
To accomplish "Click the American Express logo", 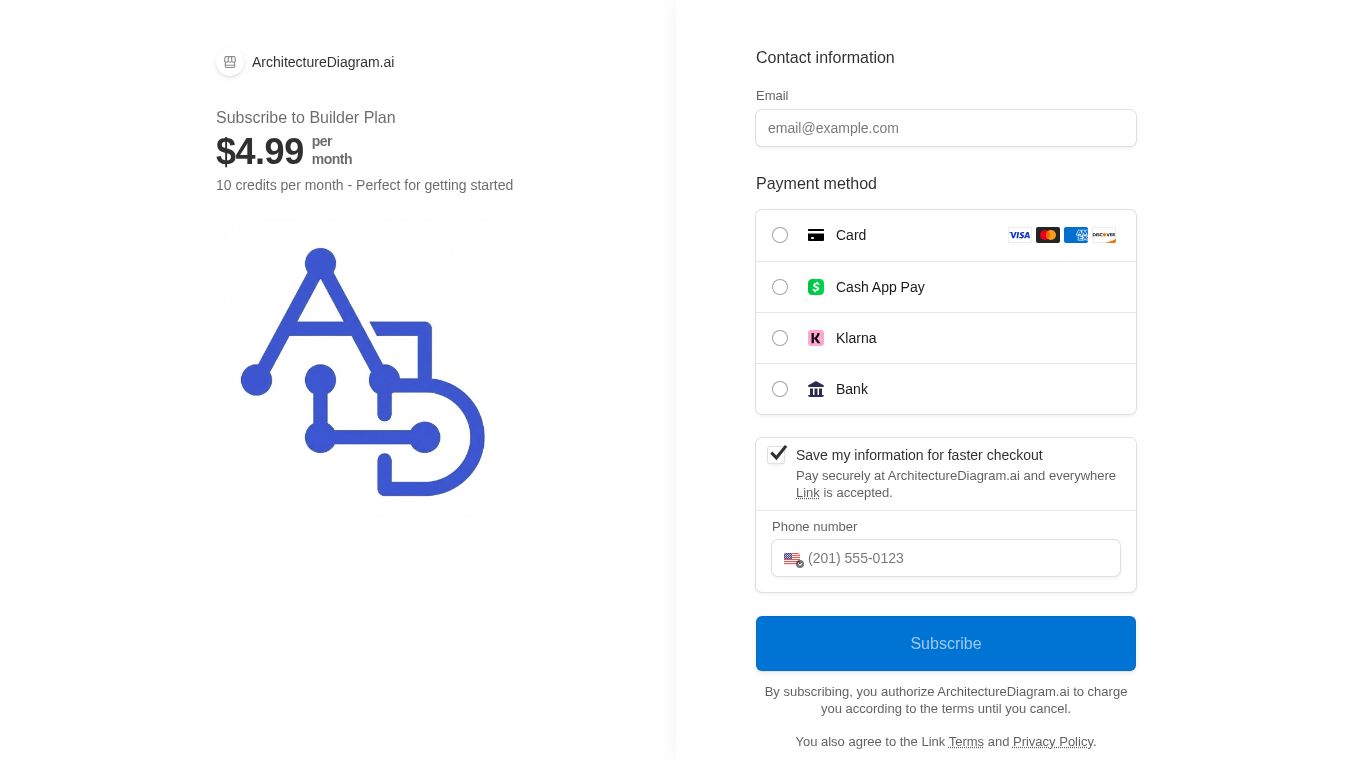I will [1076, 235].
